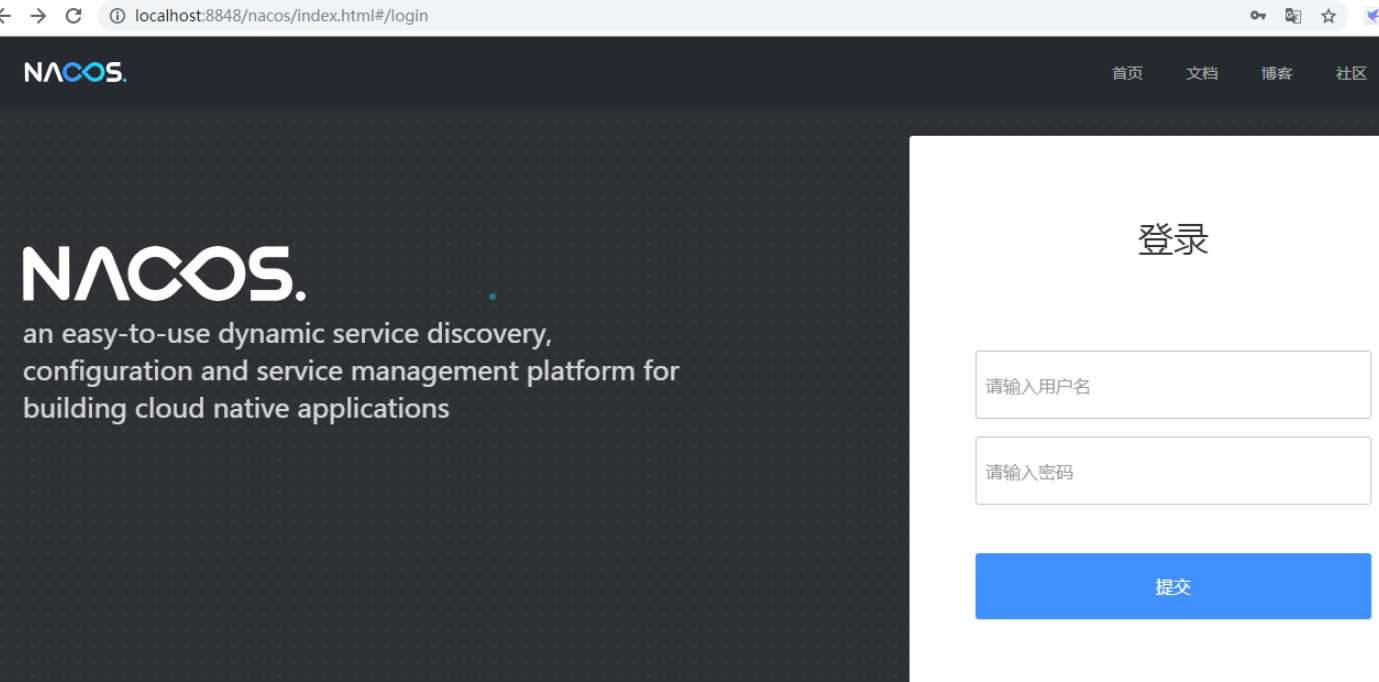Open 社区 in the top navigation

(x=1351, y=73)
